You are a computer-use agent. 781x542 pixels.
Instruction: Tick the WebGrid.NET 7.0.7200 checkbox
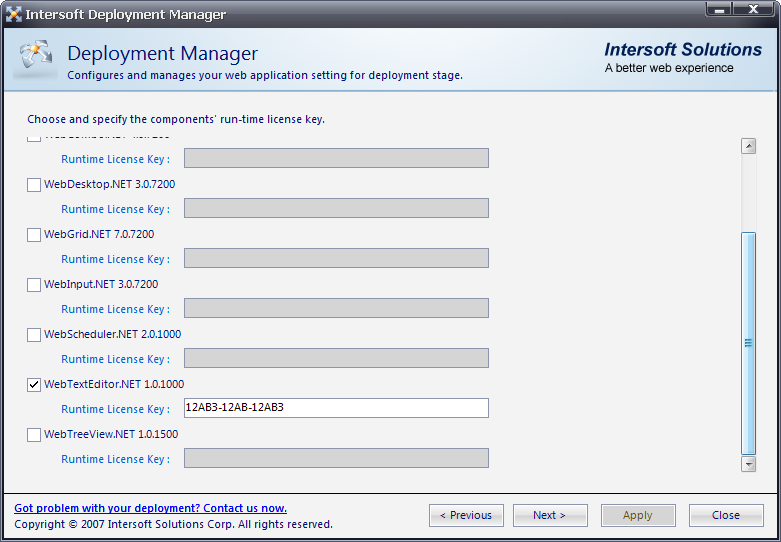(x=34, y=235)
